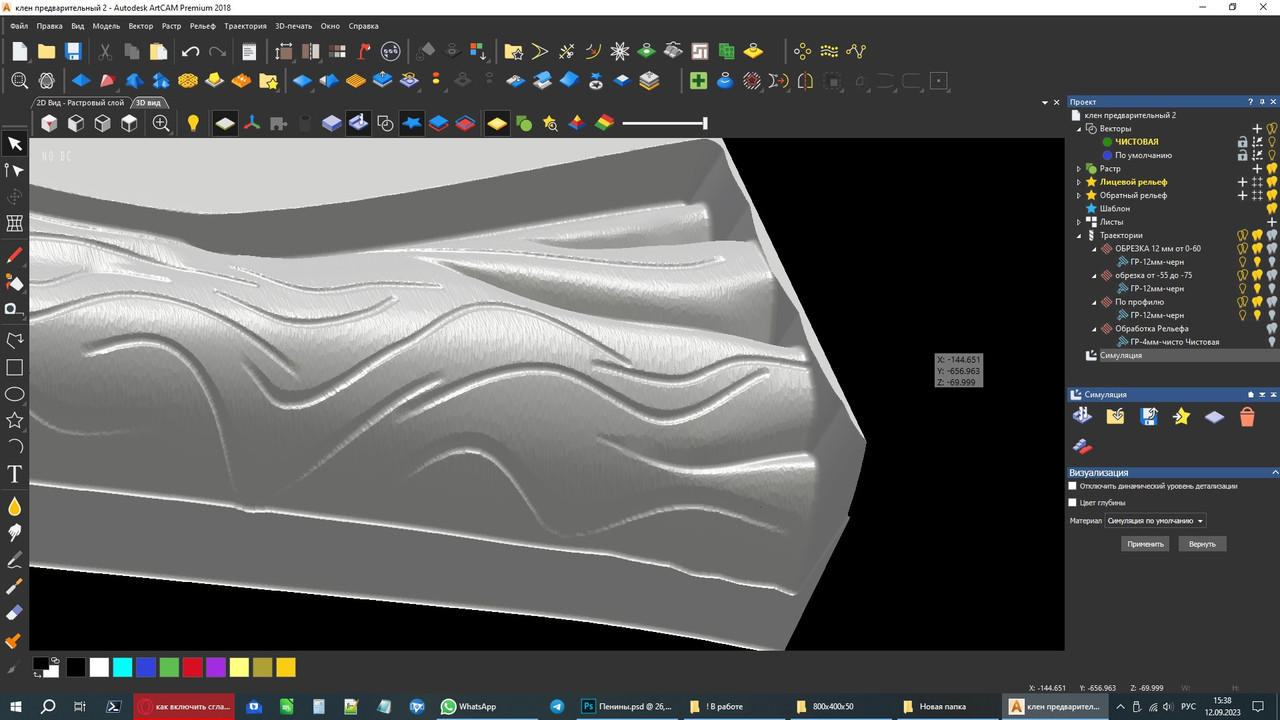Expand the Растр tree node
This screenshot has height=720, width=1280.
point(1079,169)
